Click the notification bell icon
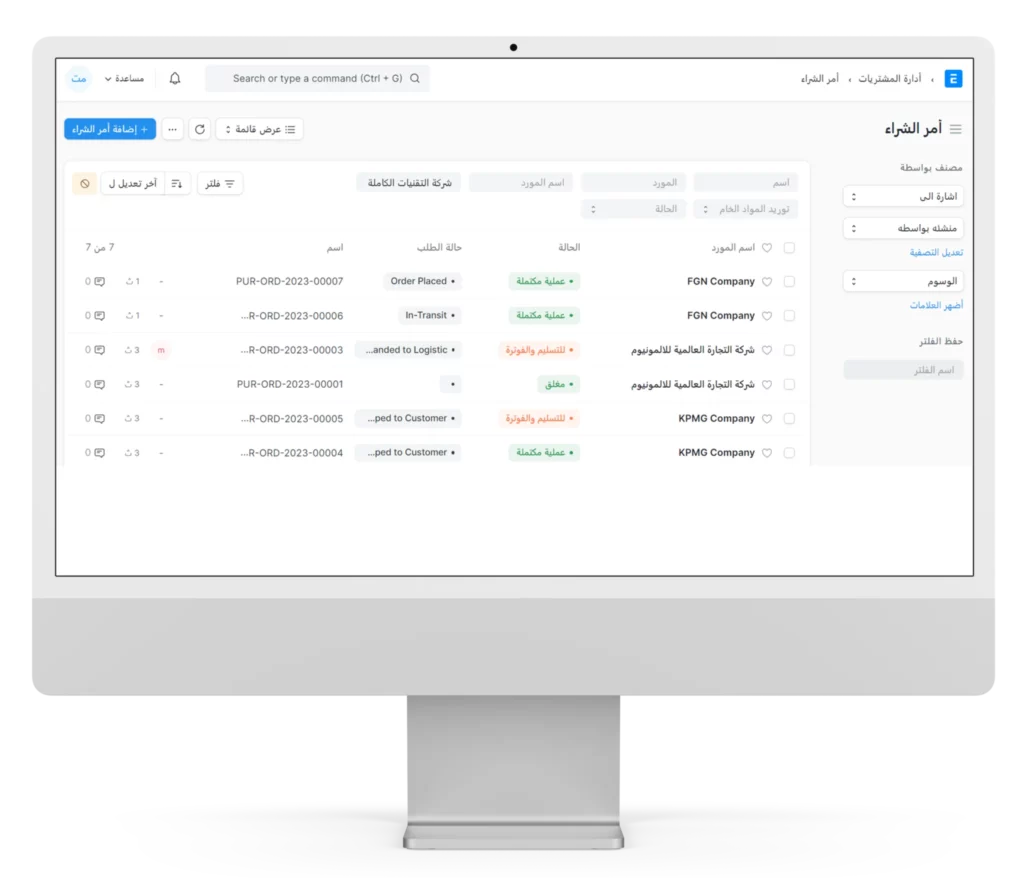This screenshot has width=1024, height=878. (x=175, y=78)
